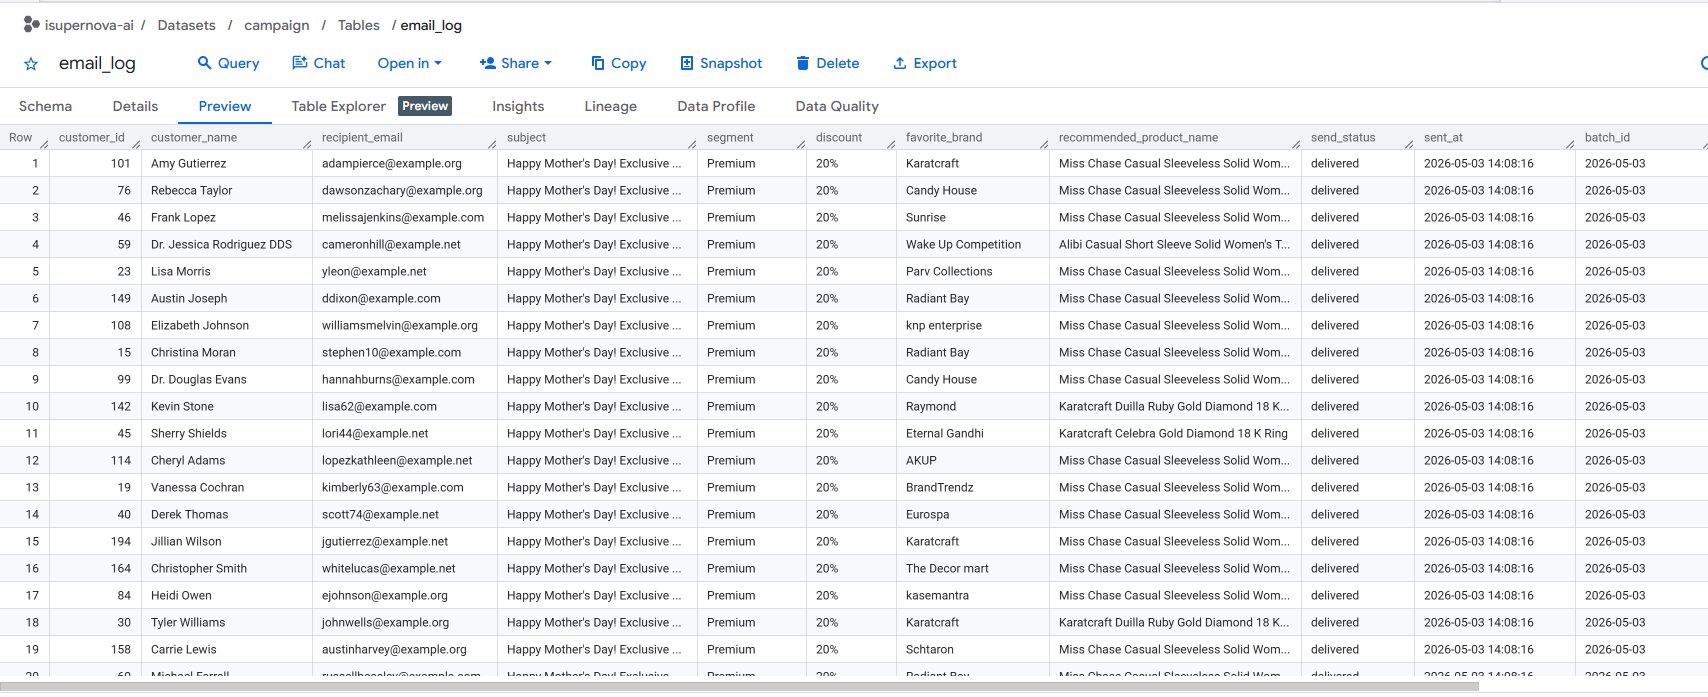Go to campaign dataset breadcrumb
This screenshot has height=697, width=1708.
point(277,25)
